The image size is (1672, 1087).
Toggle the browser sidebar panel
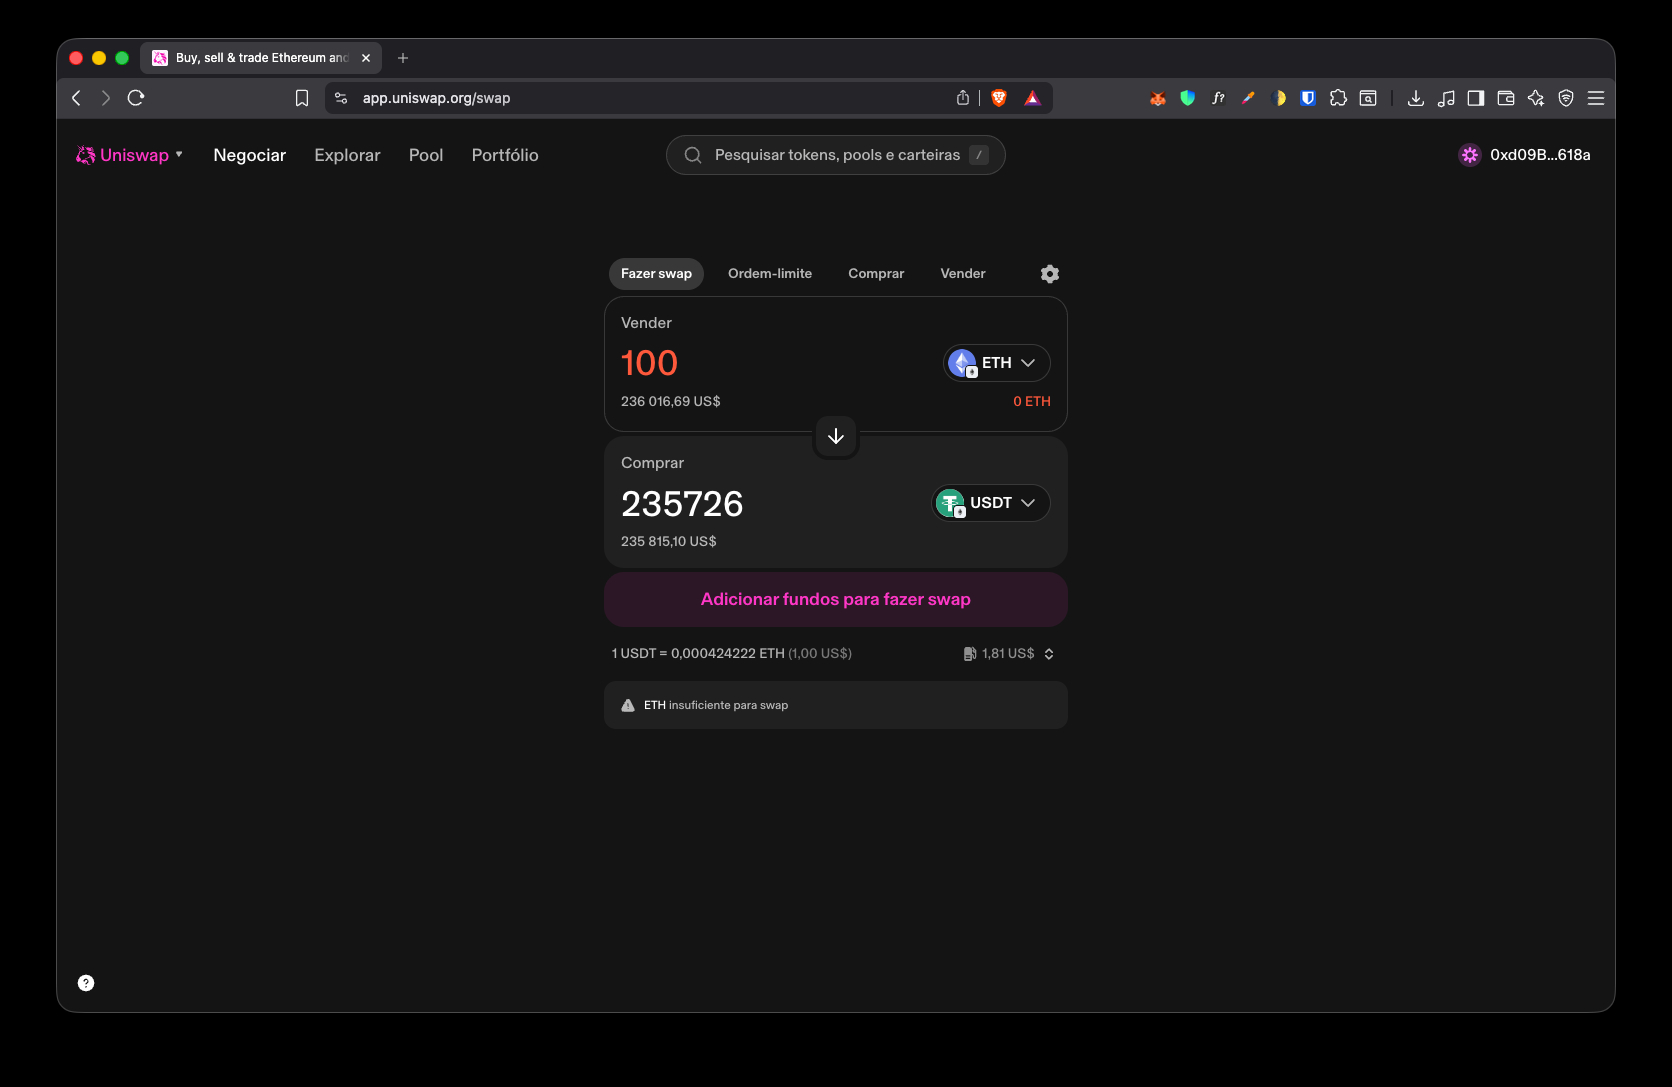[x=1476, y=98]
